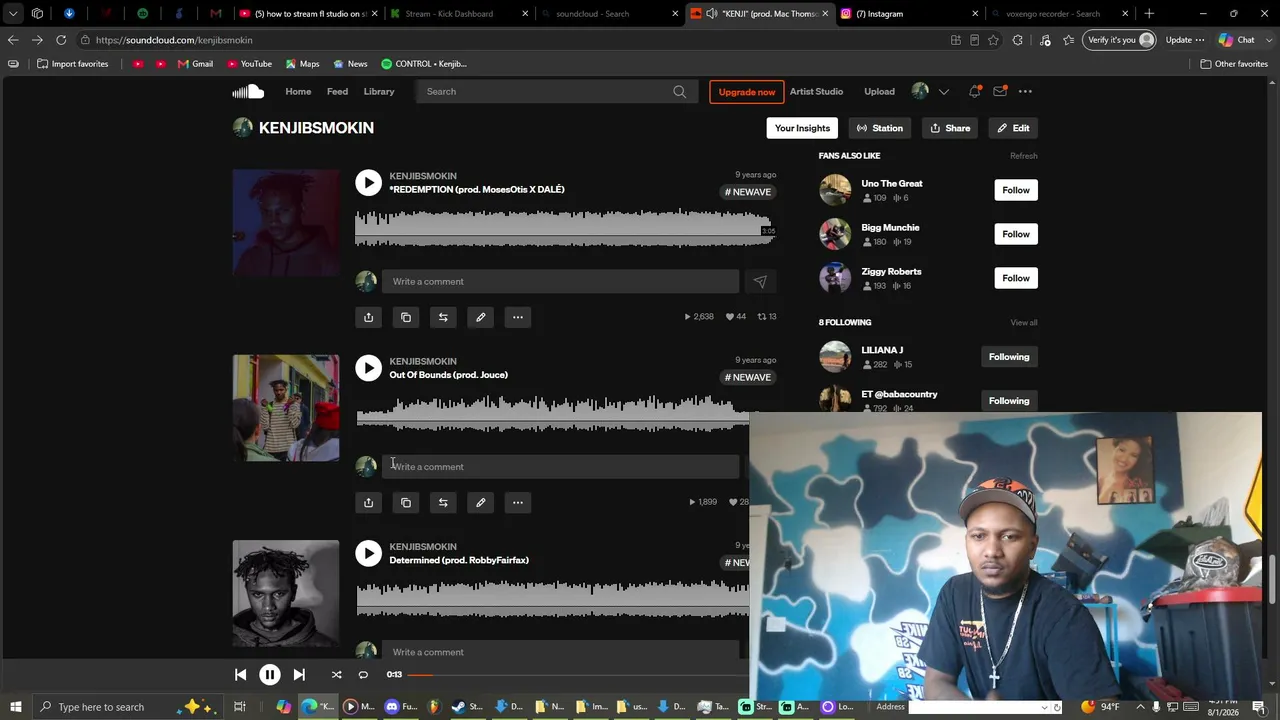Viewport: 1280px width, 720px height.
Task: Follow Uno The Great
Action: pyautogui.click(x=1016, y=190)
